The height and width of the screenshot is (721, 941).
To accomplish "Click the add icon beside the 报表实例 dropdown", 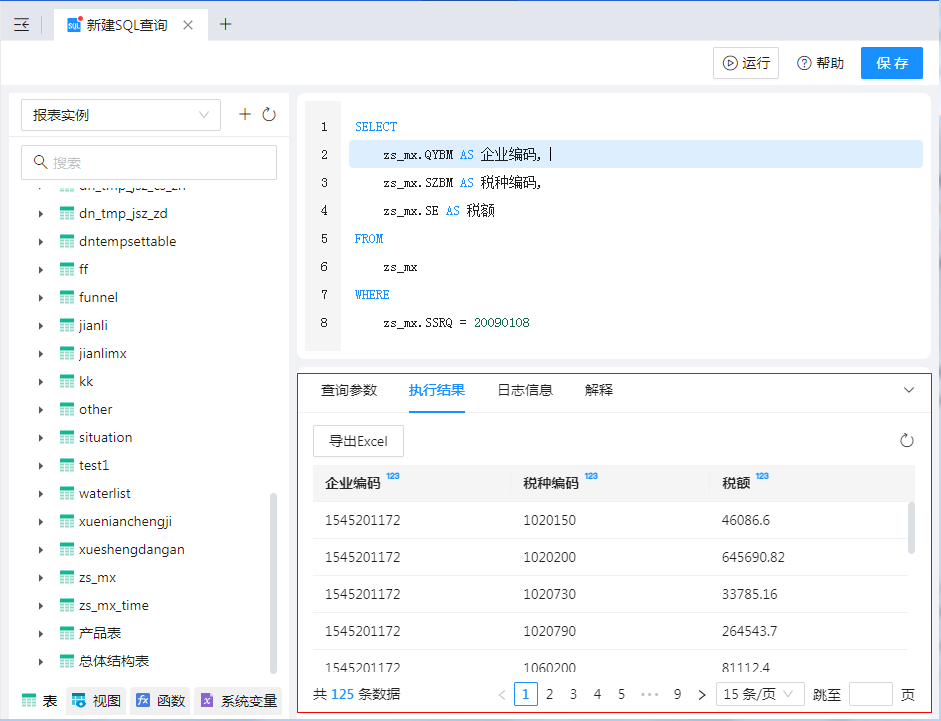I will click(x=245, y=115).
